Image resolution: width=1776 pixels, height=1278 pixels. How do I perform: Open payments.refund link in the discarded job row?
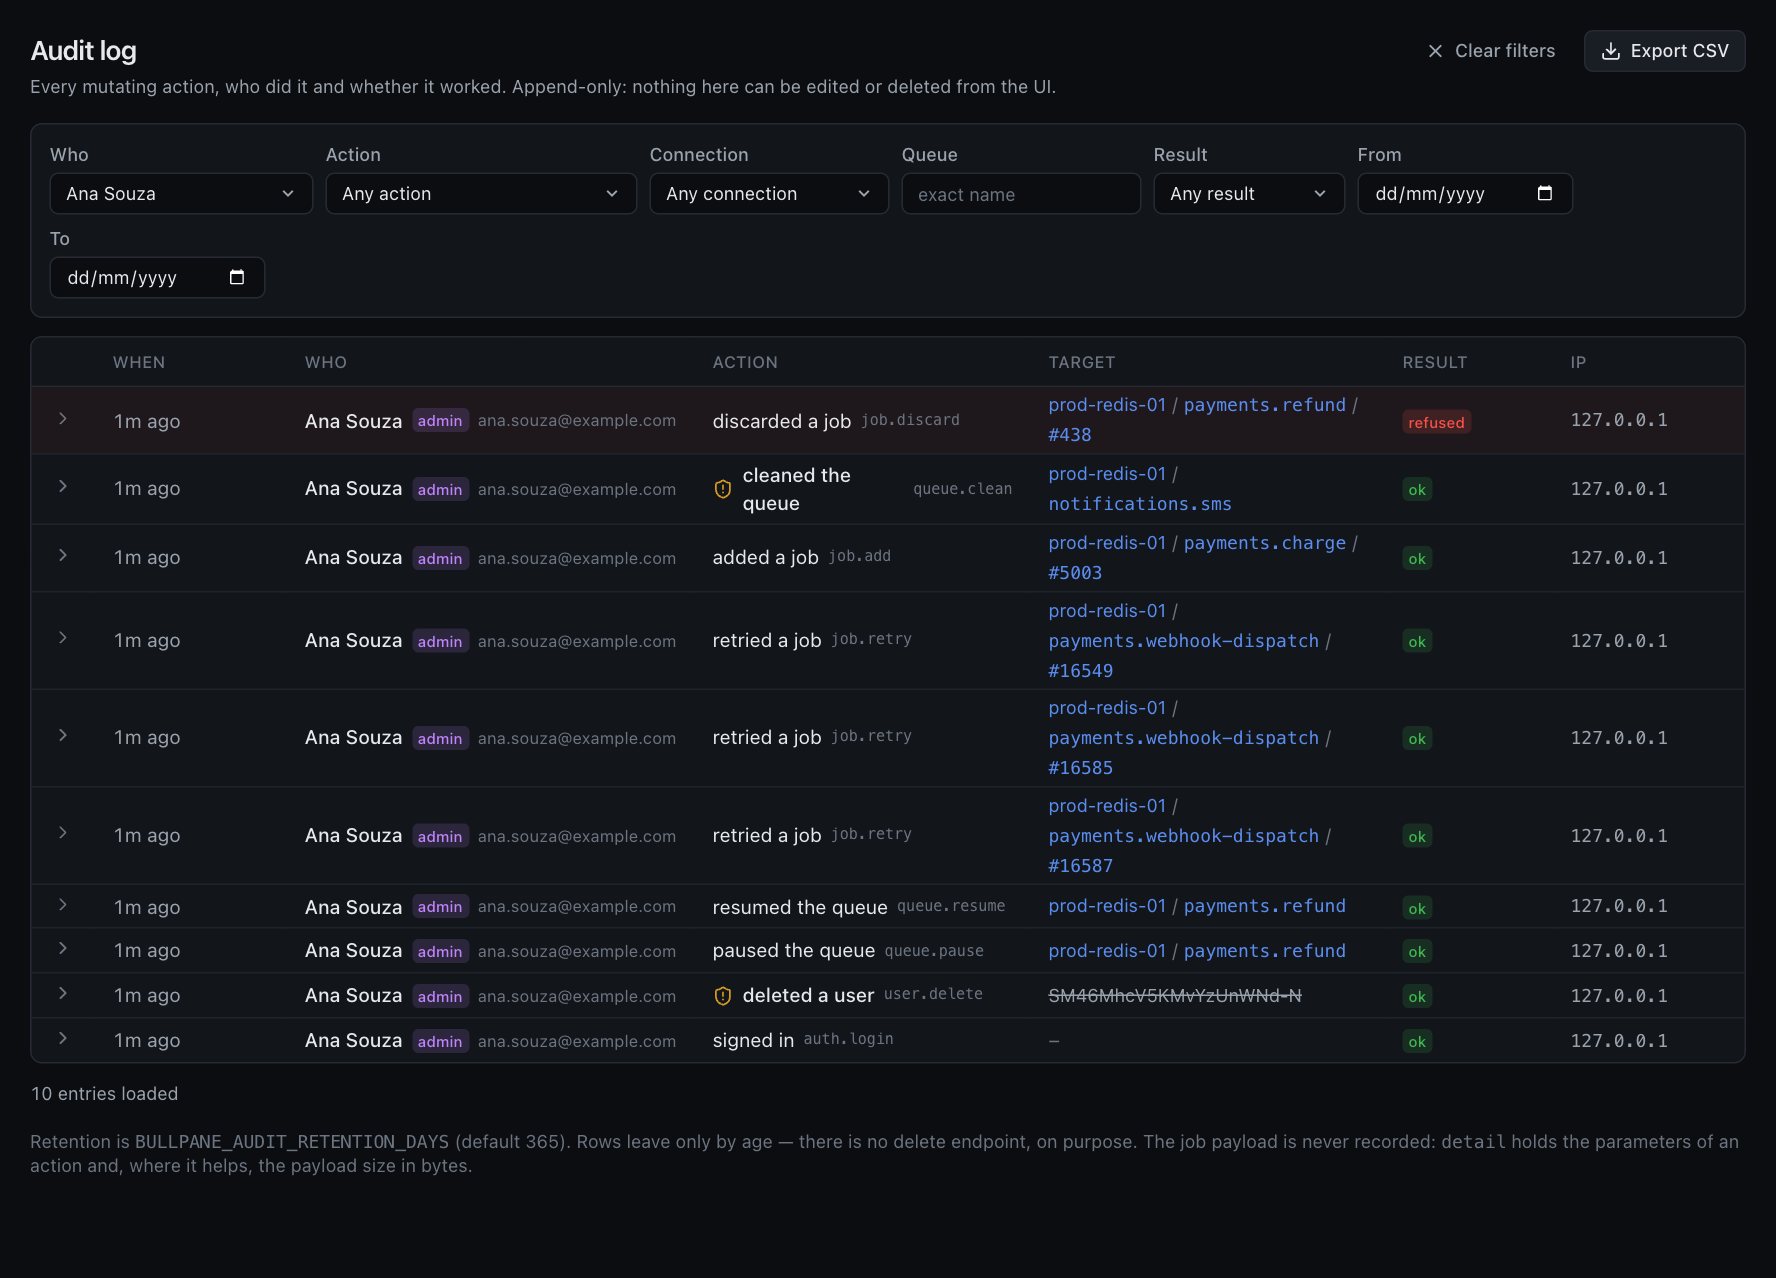pyautogui.click(x=1264, y=405)
